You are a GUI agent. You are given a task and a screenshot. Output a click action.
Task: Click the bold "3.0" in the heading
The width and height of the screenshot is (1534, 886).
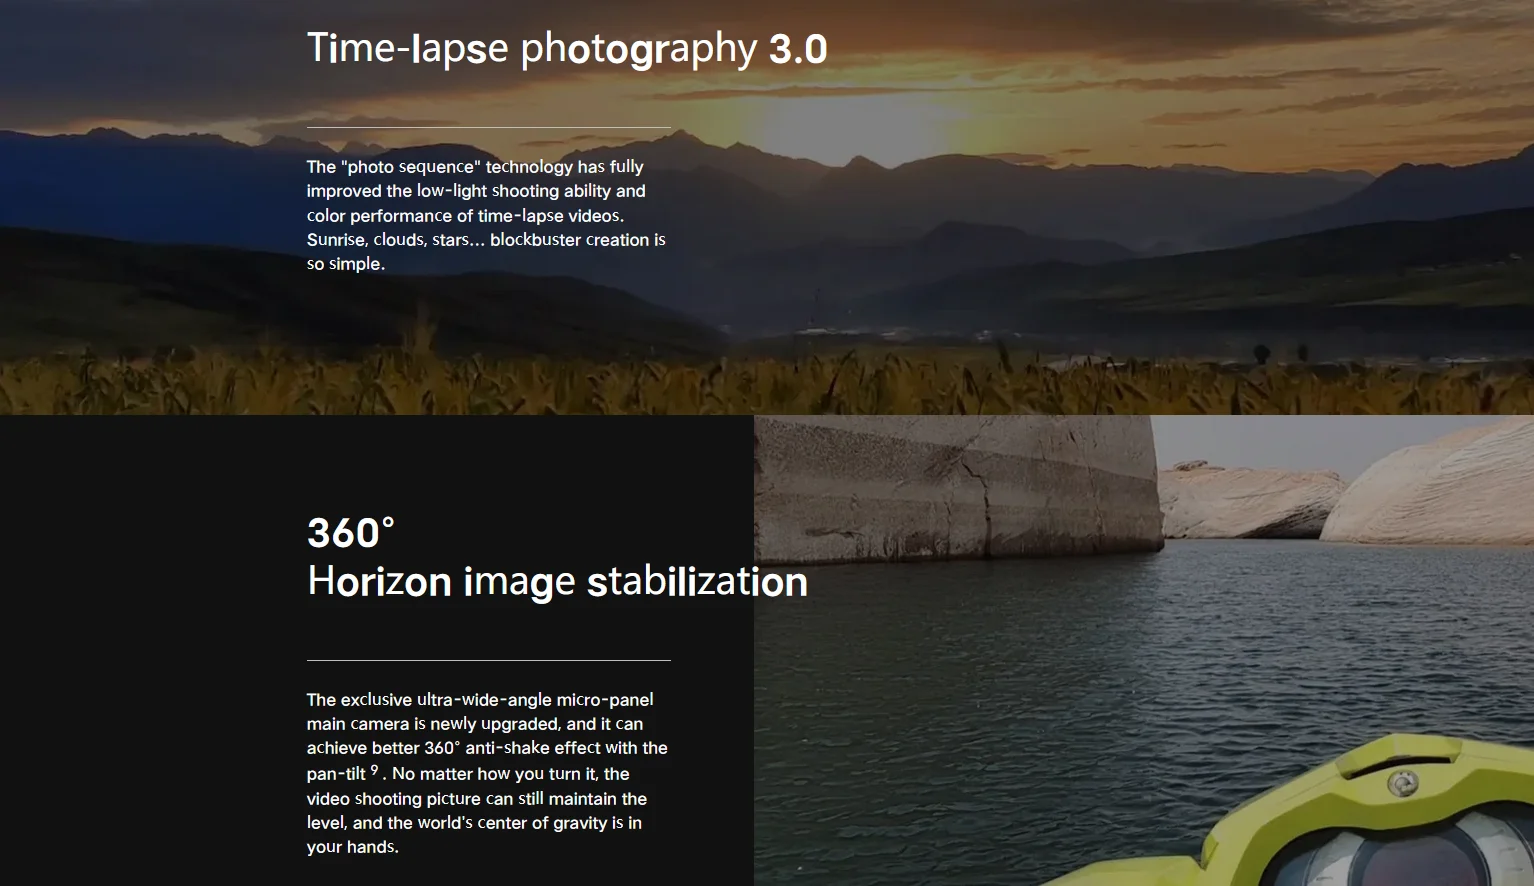[x=798, y=49]
